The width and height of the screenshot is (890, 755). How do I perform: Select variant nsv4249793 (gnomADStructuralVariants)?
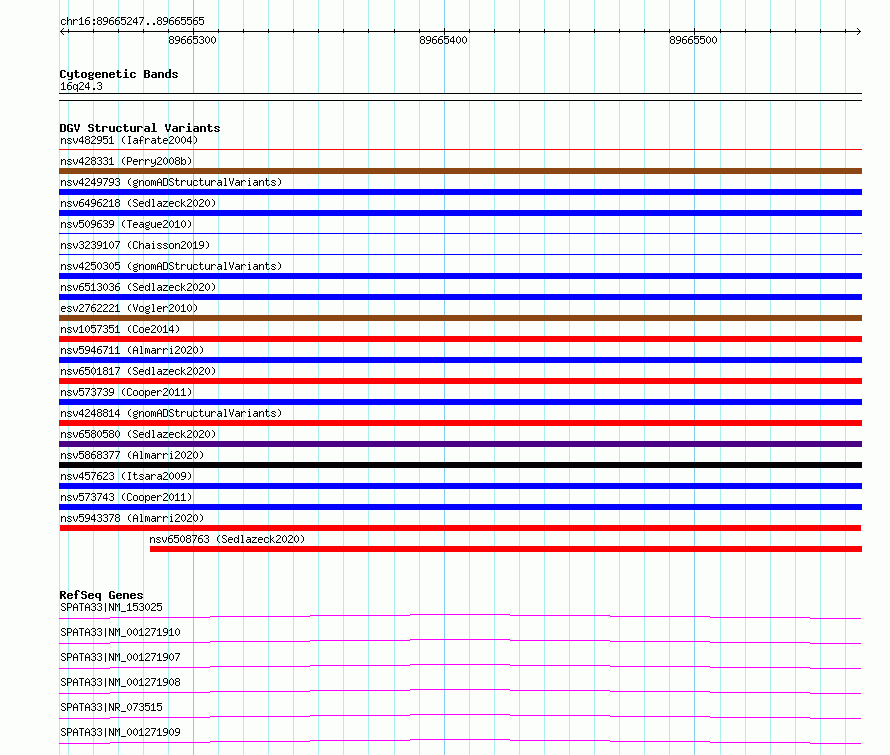(x=171, y=182)
